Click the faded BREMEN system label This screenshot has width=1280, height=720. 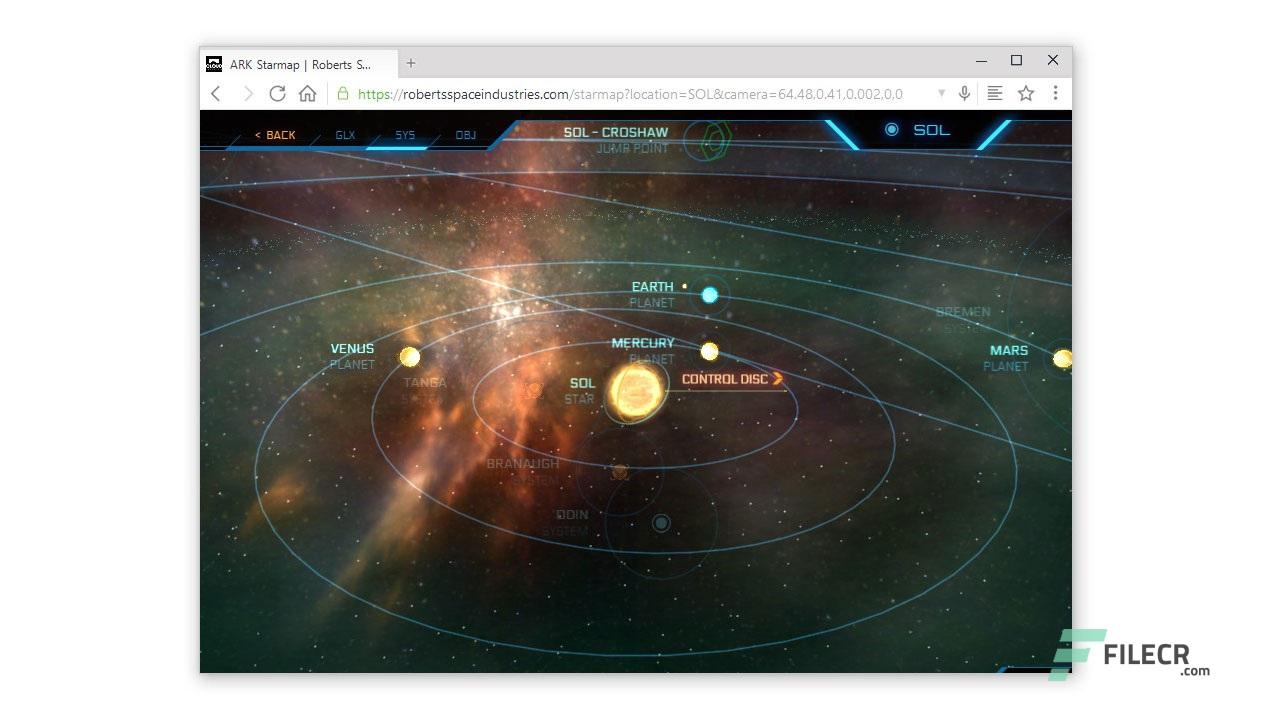point(963,312)
